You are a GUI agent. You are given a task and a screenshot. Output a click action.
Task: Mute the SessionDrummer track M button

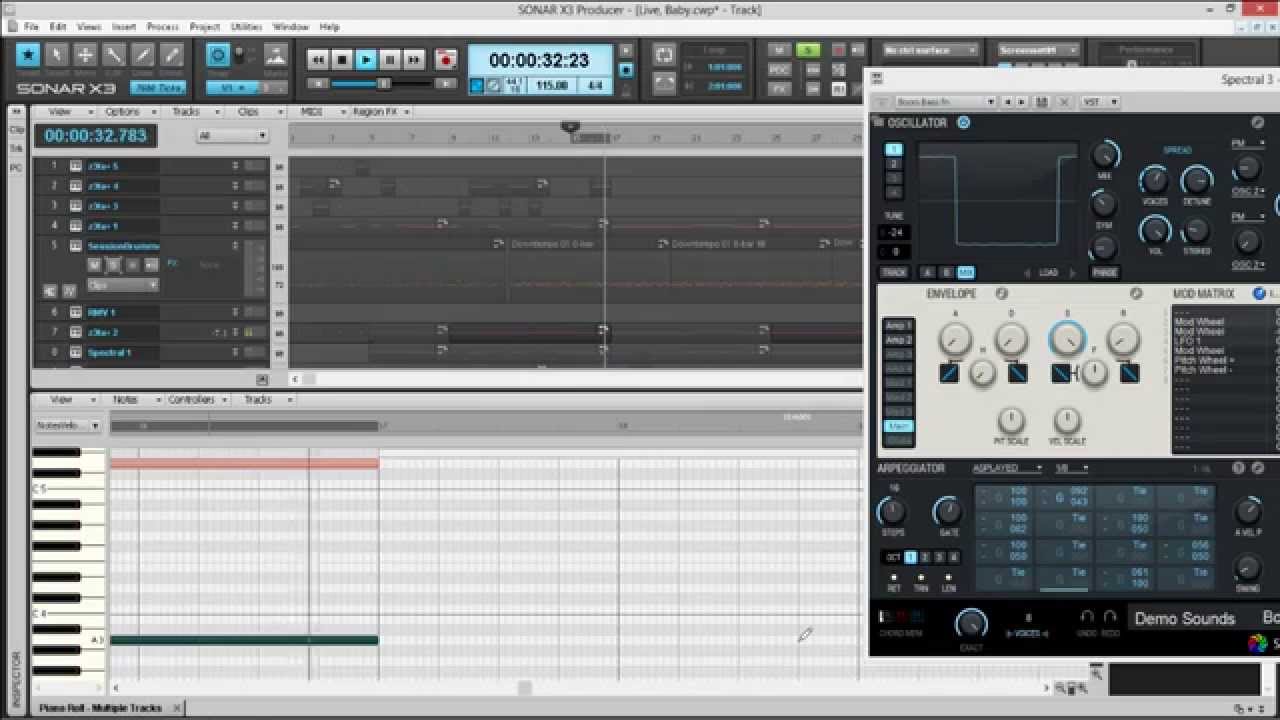pos(95,265)
